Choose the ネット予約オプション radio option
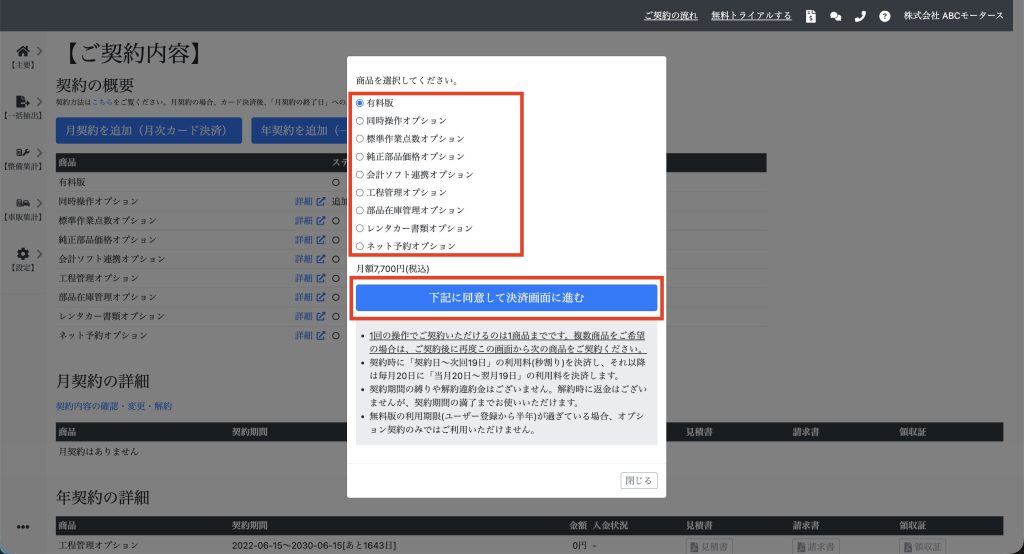Screen dimensions: 1024x554 [x=360, y=246]
